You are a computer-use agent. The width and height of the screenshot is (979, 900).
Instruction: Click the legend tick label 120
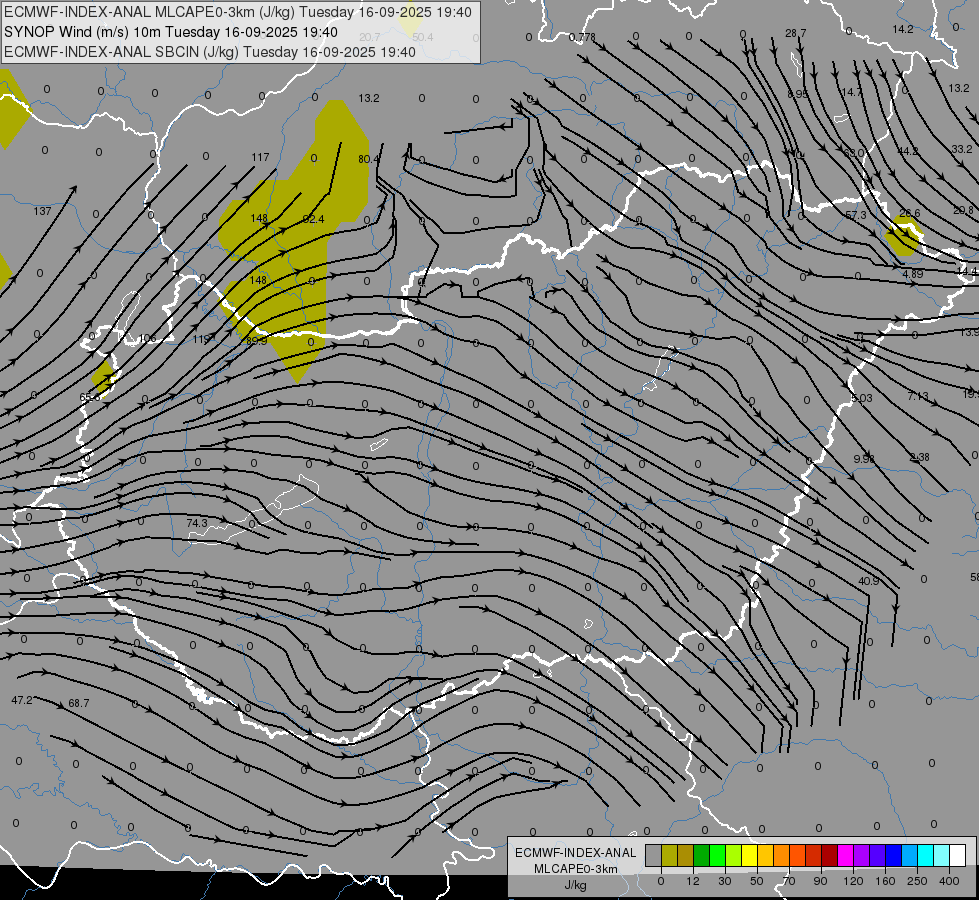tap(853, 881)
